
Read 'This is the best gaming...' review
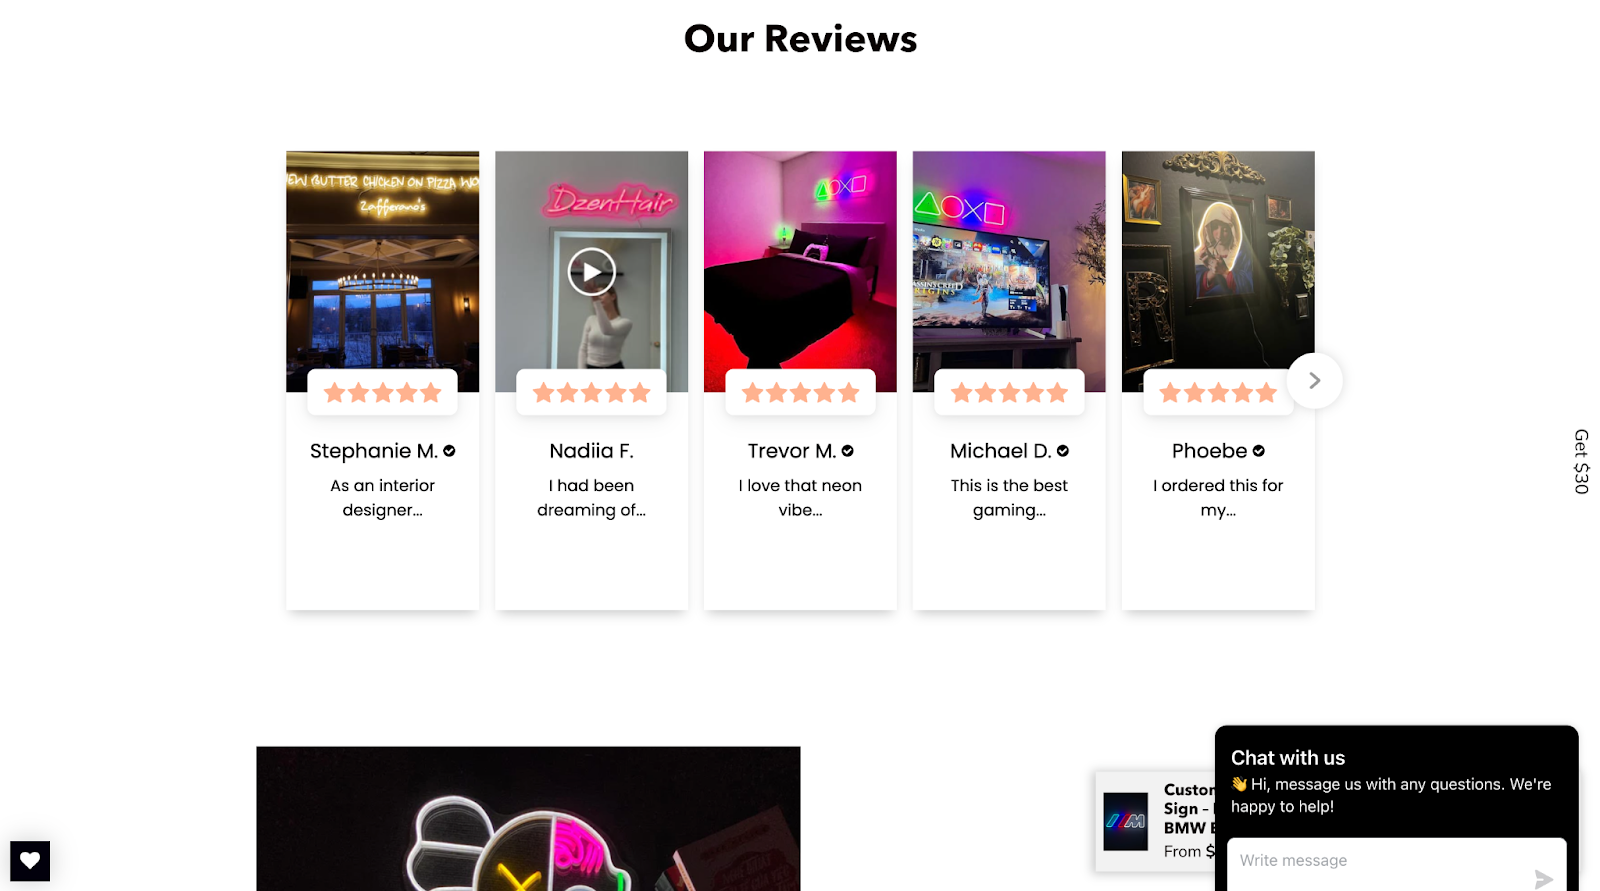coord(1009,498)
